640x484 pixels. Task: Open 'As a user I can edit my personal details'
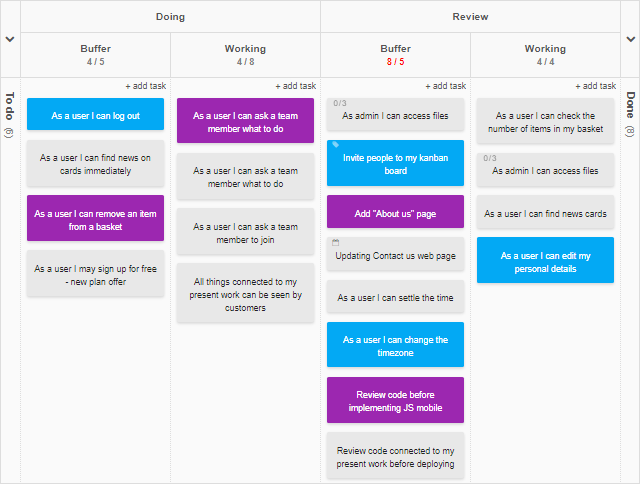point(545,260)
